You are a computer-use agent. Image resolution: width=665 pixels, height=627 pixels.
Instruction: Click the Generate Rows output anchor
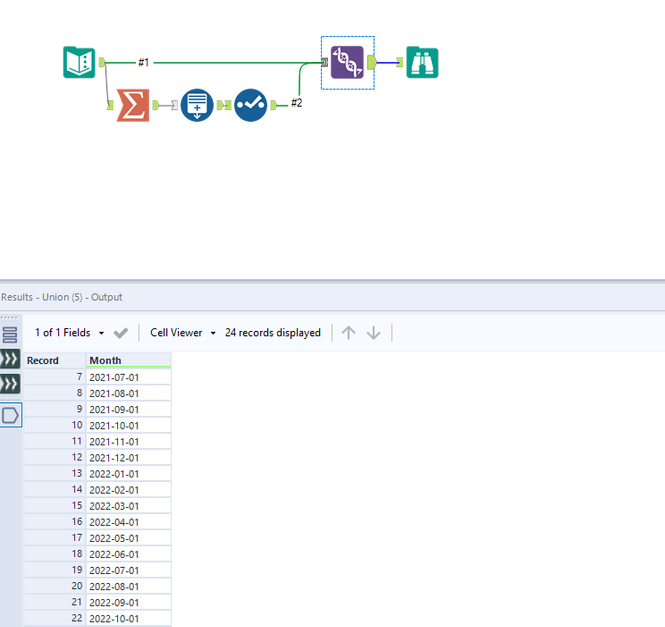pyautogui.click(x=220, y=105)
